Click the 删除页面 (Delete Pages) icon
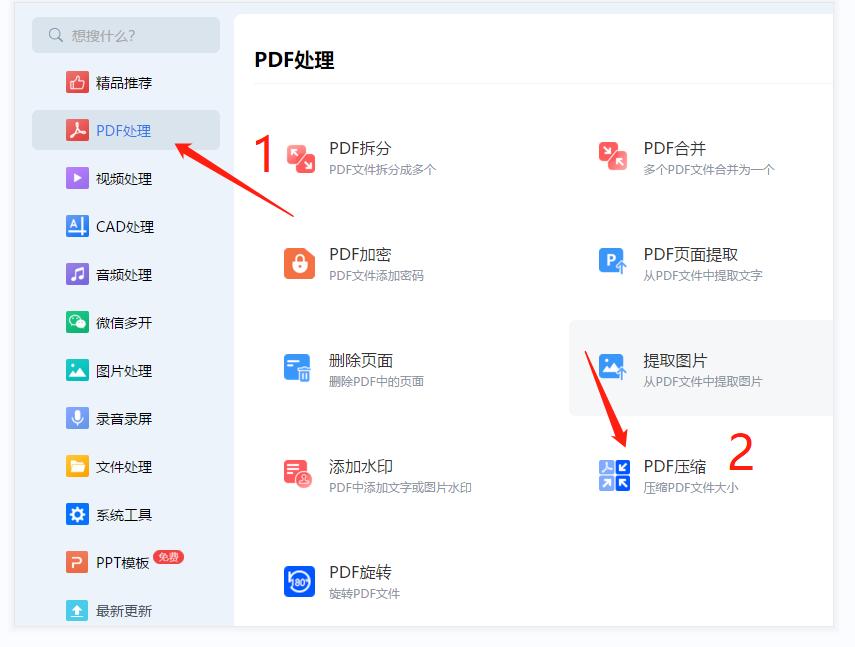The height and width of the screenshot is (647, 855). point(360,367)
